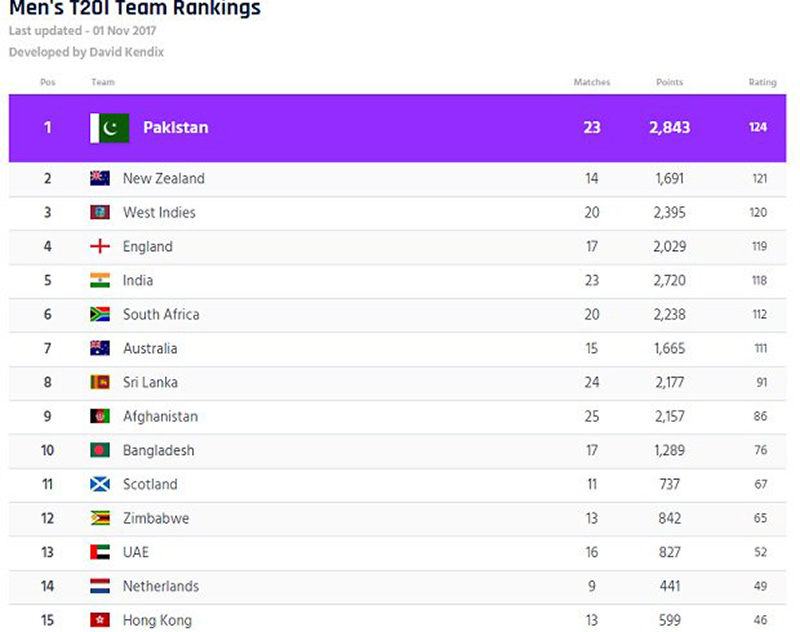Click the England flag icon
This screenshot has height=632, width=800.
pos(99,246)
